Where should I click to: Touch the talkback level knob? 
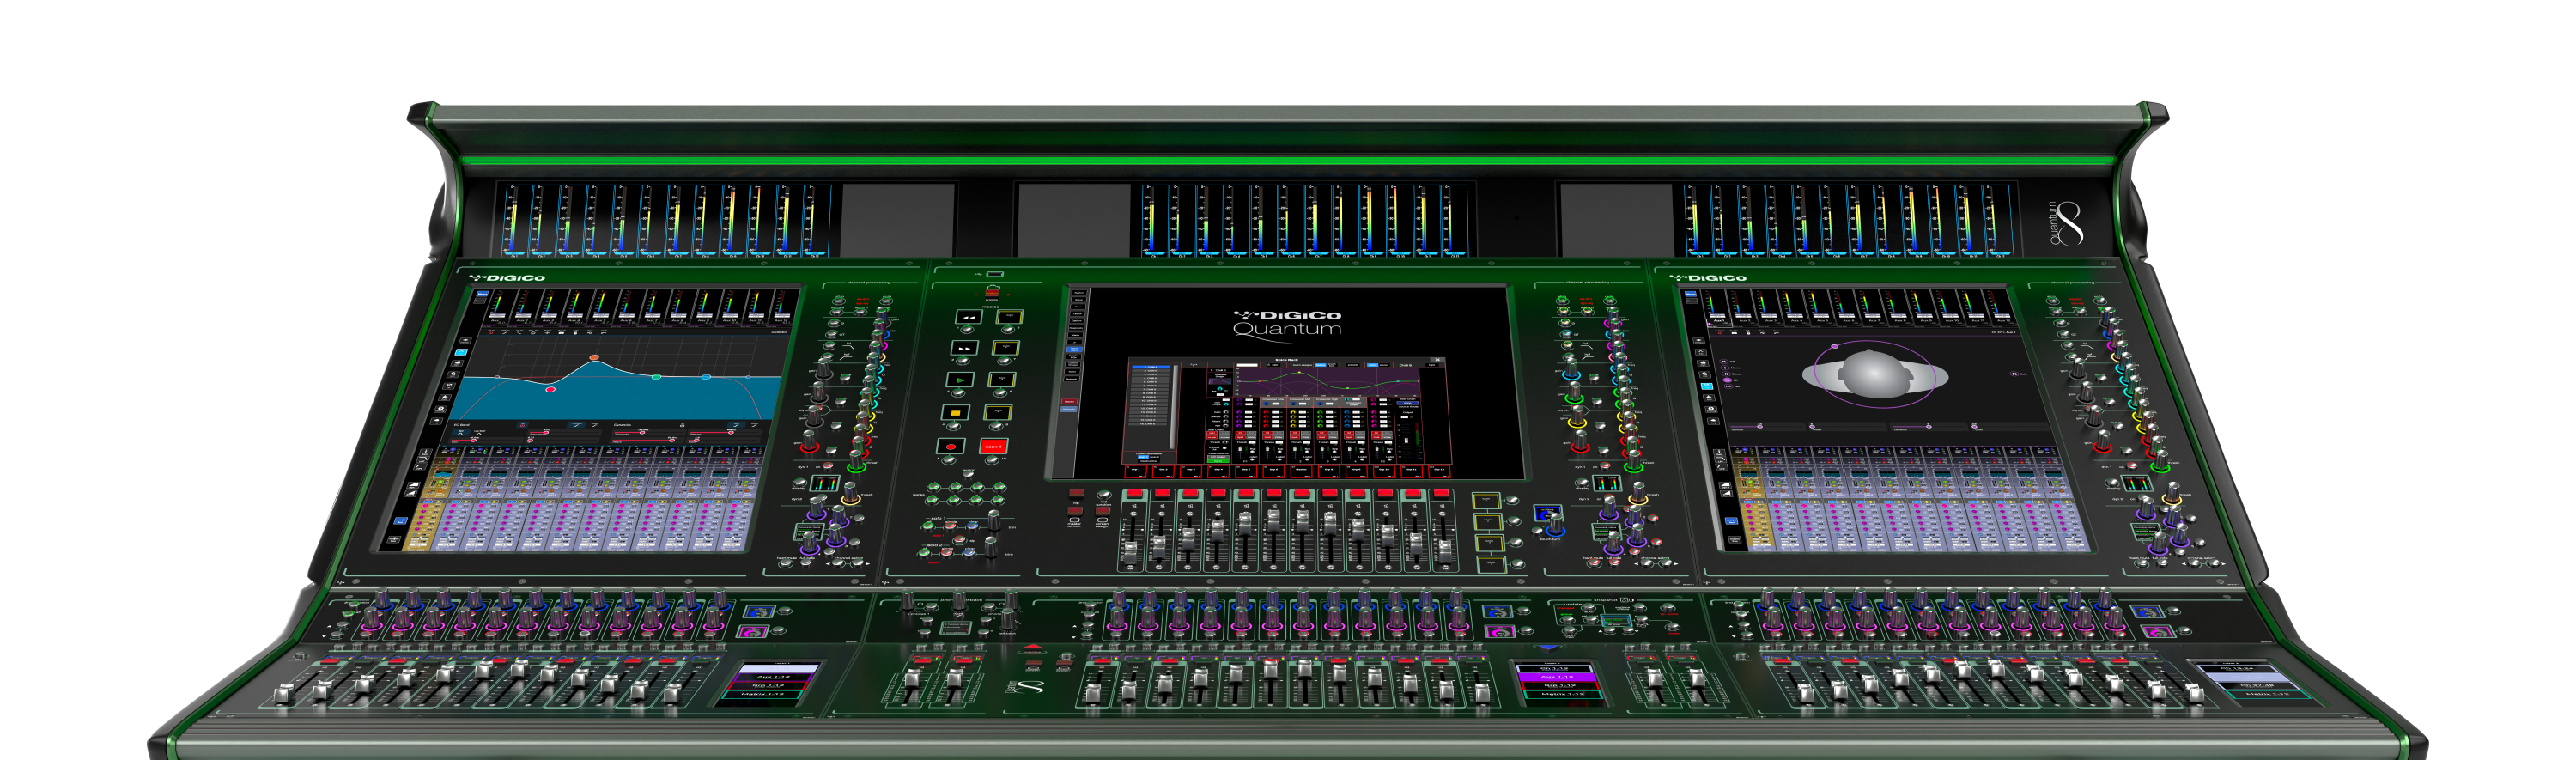pos(1008,619)
